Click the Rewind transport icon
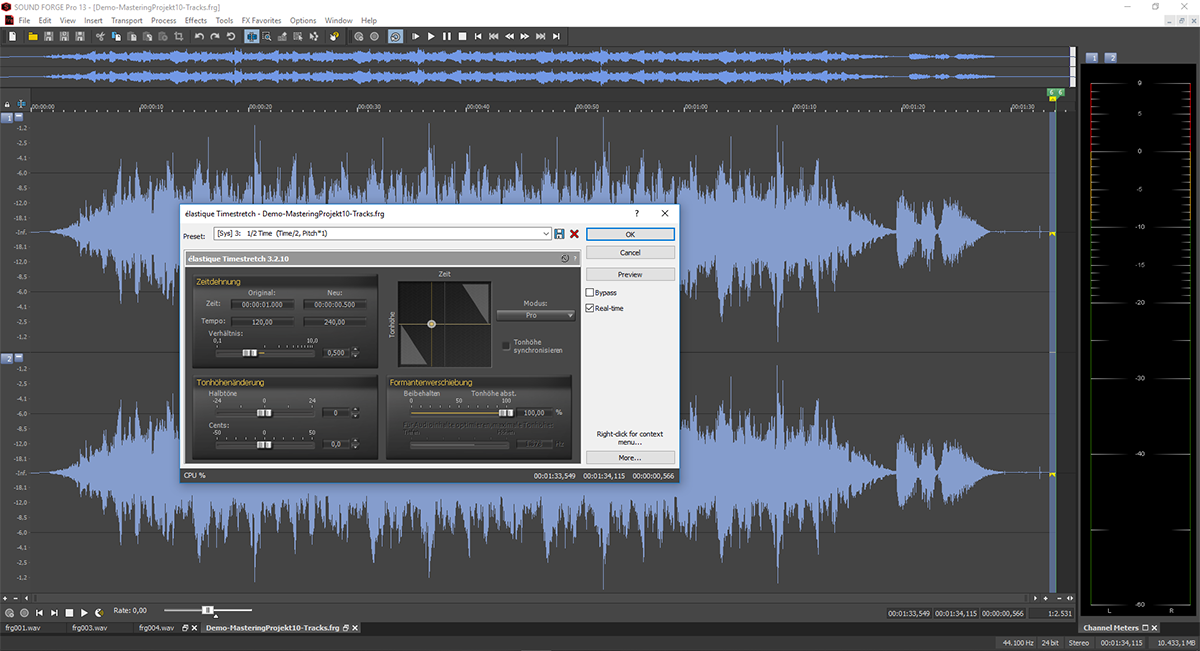1200x651 pixels. pyautogui.click(x=509, y=35)
